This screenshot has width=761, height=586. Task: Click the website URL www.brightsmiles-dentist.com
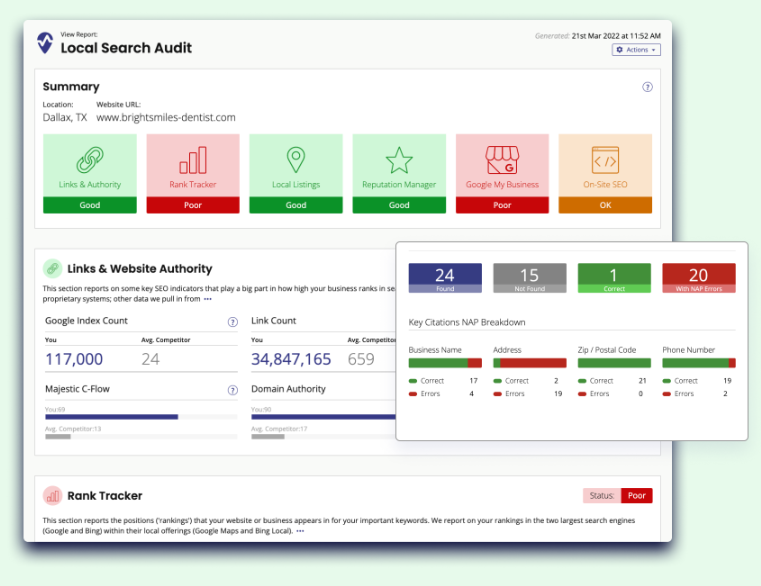coord(165,117)
